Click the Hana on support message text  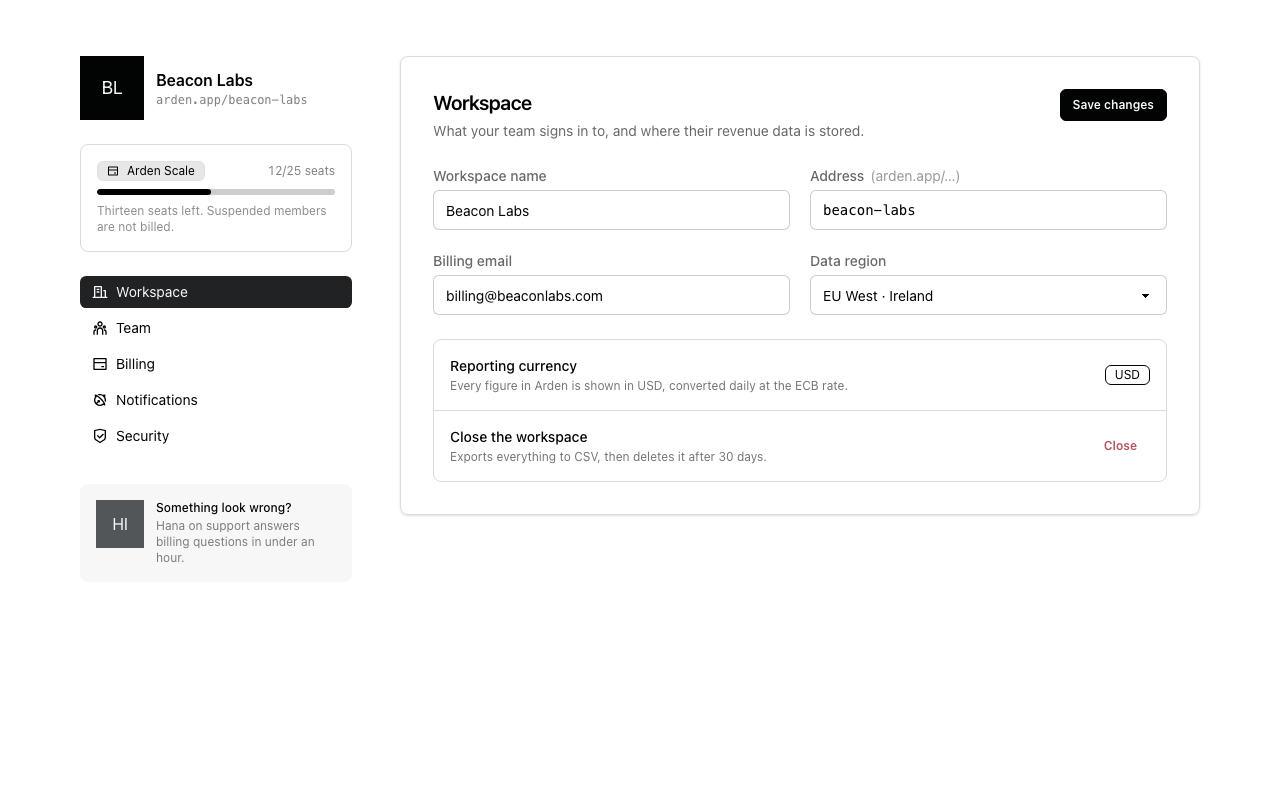pyautogui.click(x=235, y=542)
